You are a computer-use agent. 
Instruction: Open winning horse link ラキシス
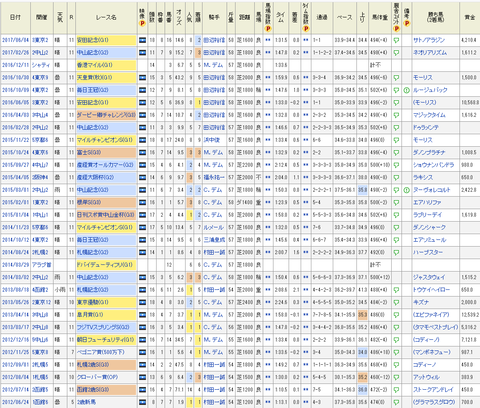(x=423, y=177)
